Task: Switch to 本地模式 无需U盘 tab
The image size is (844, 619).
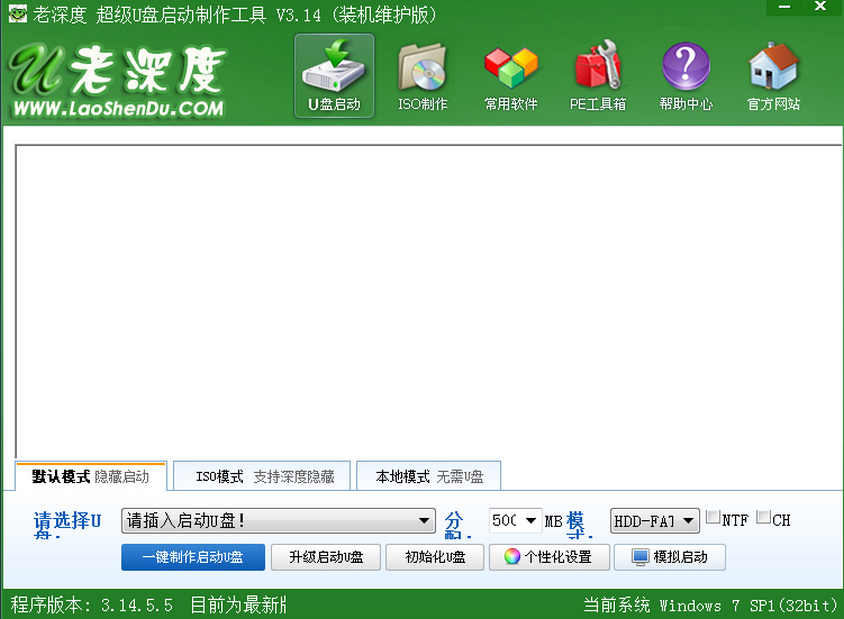Action: (x=429, y=476)
